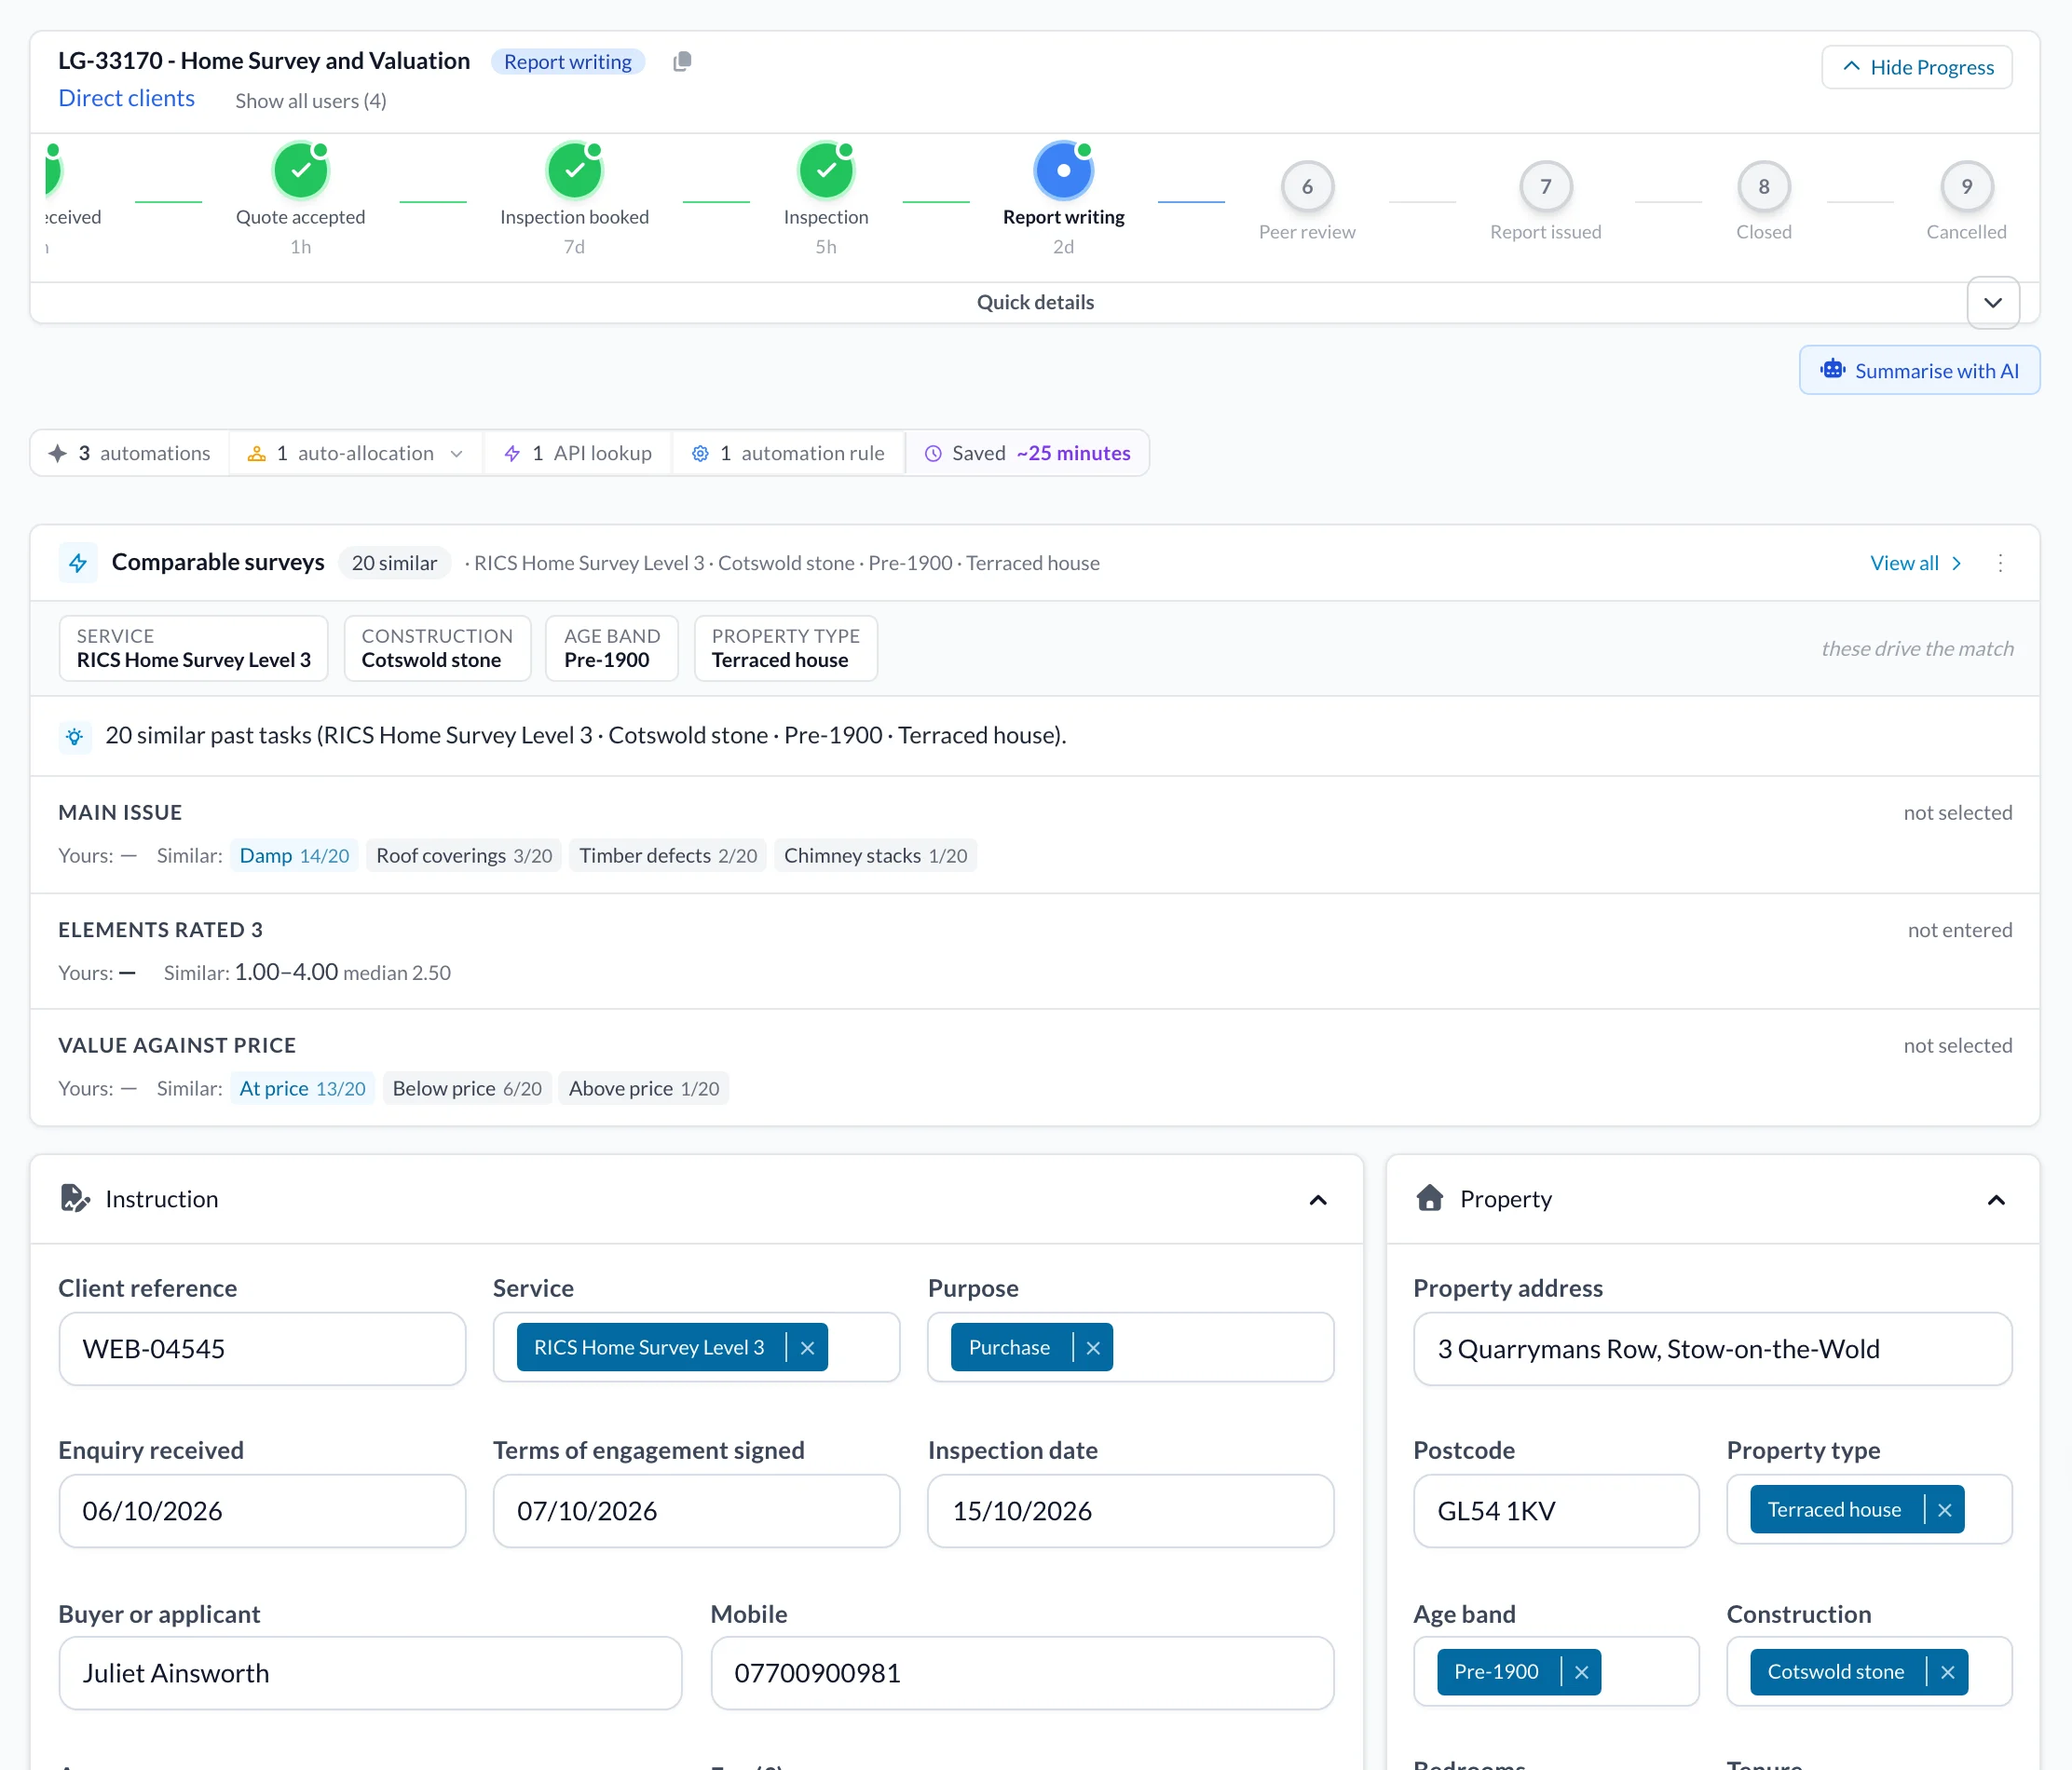Remove the Purchase purpose chip
The height and width of the screenshot is (1770, 2072).
tap(1093, 1348)
